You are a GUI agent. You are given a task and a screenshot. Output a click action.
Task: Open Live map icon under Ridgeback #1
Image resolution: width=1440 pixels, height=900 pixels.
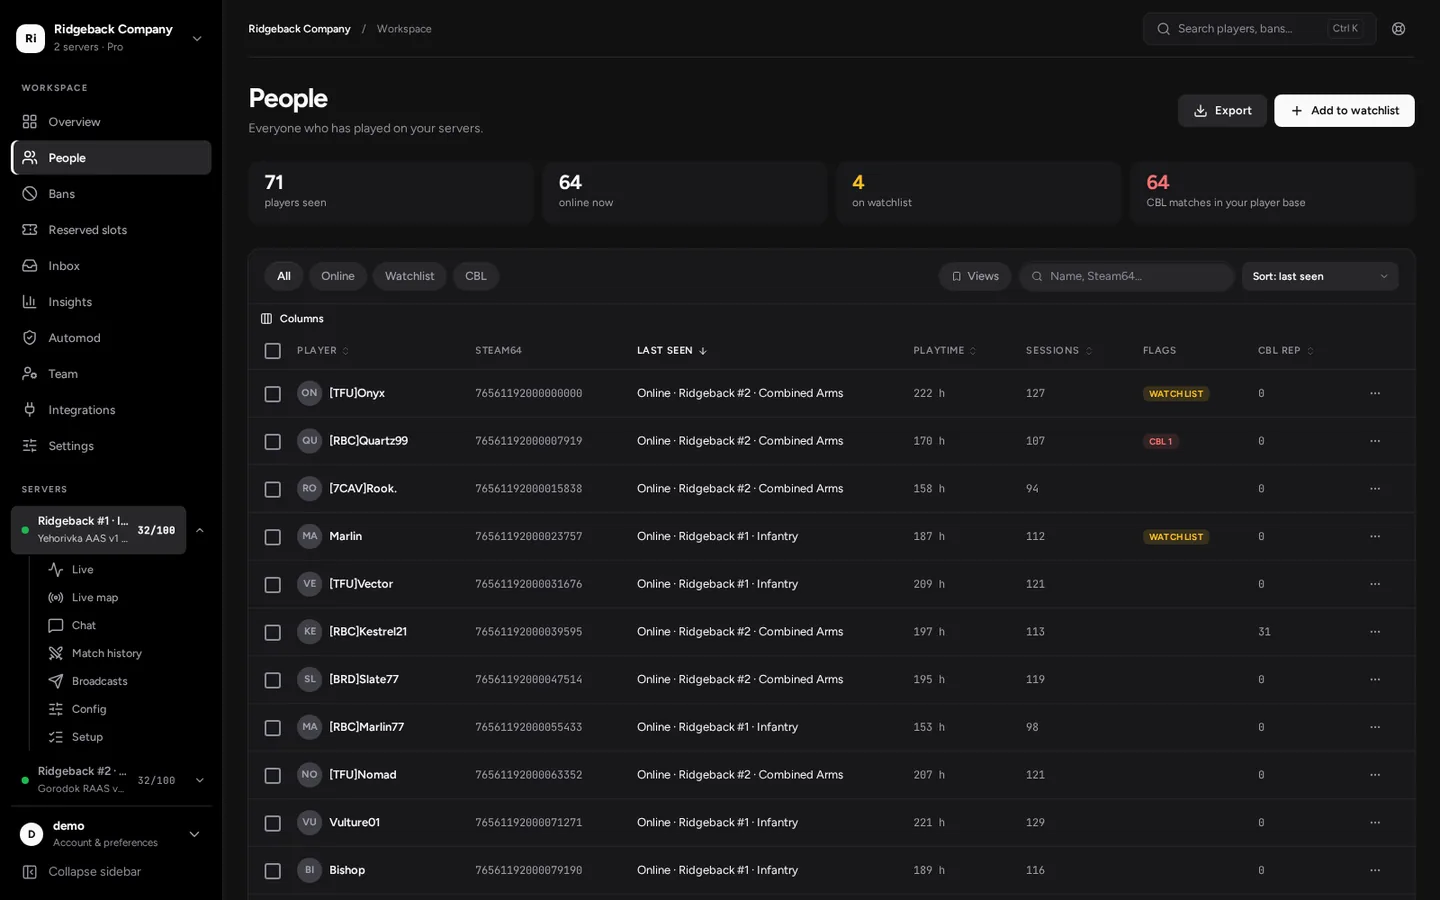[x=56, y=598]
